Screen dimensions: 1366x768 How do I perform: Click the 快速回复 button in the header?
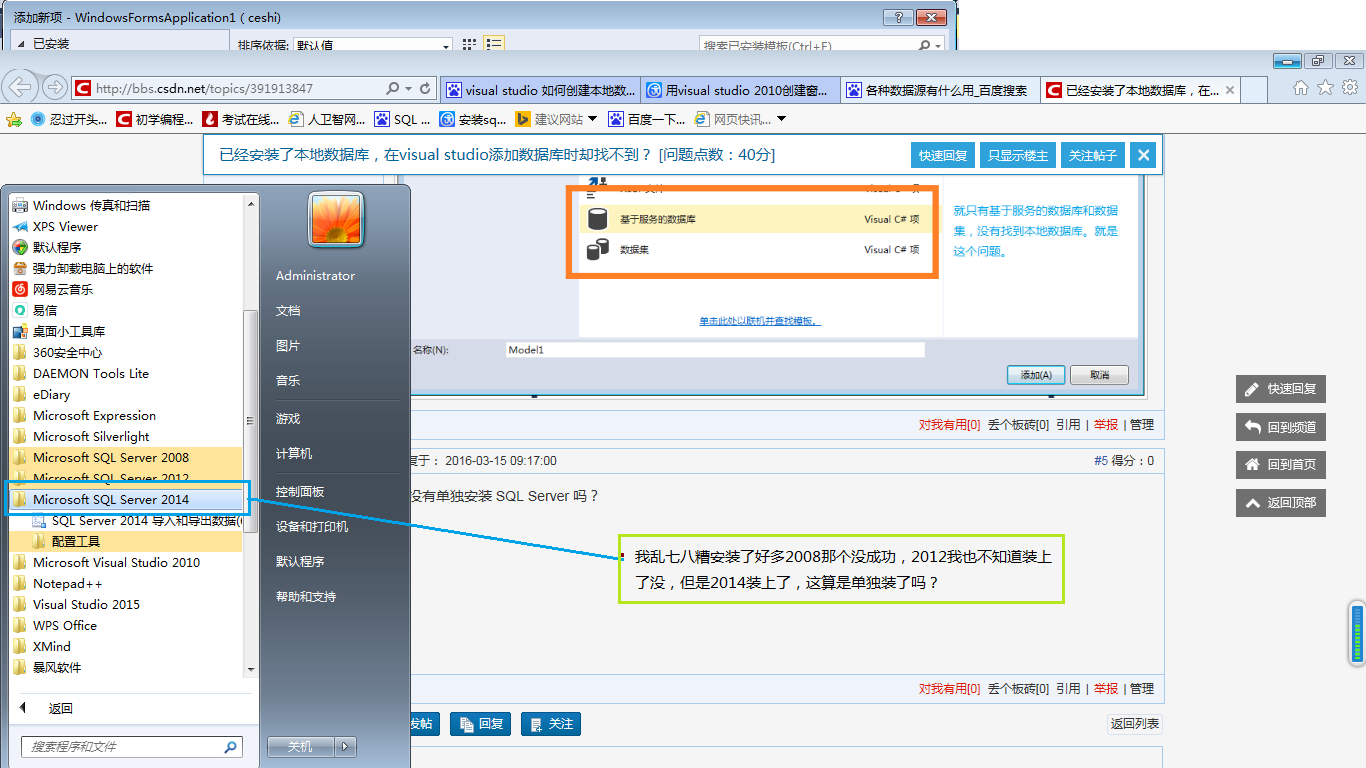943,155
